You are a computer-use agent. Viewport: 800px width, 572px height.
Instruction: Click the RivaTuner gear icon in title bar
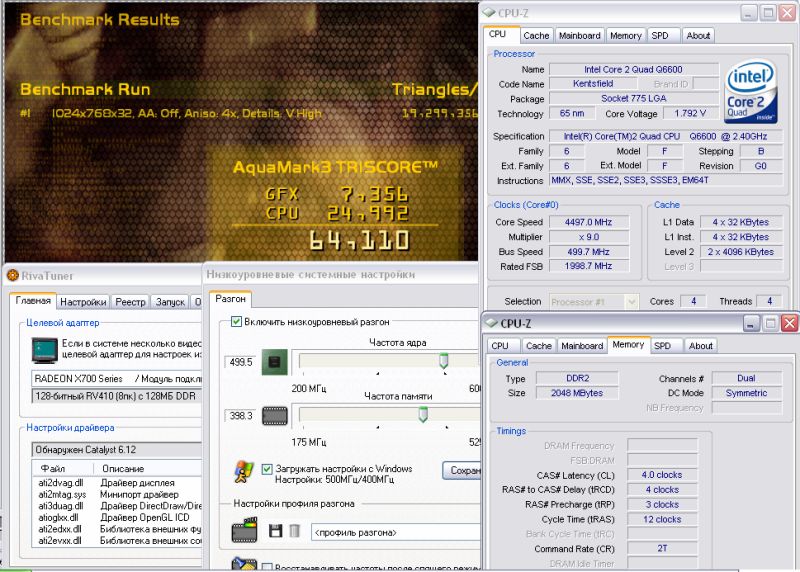point(12,276)
